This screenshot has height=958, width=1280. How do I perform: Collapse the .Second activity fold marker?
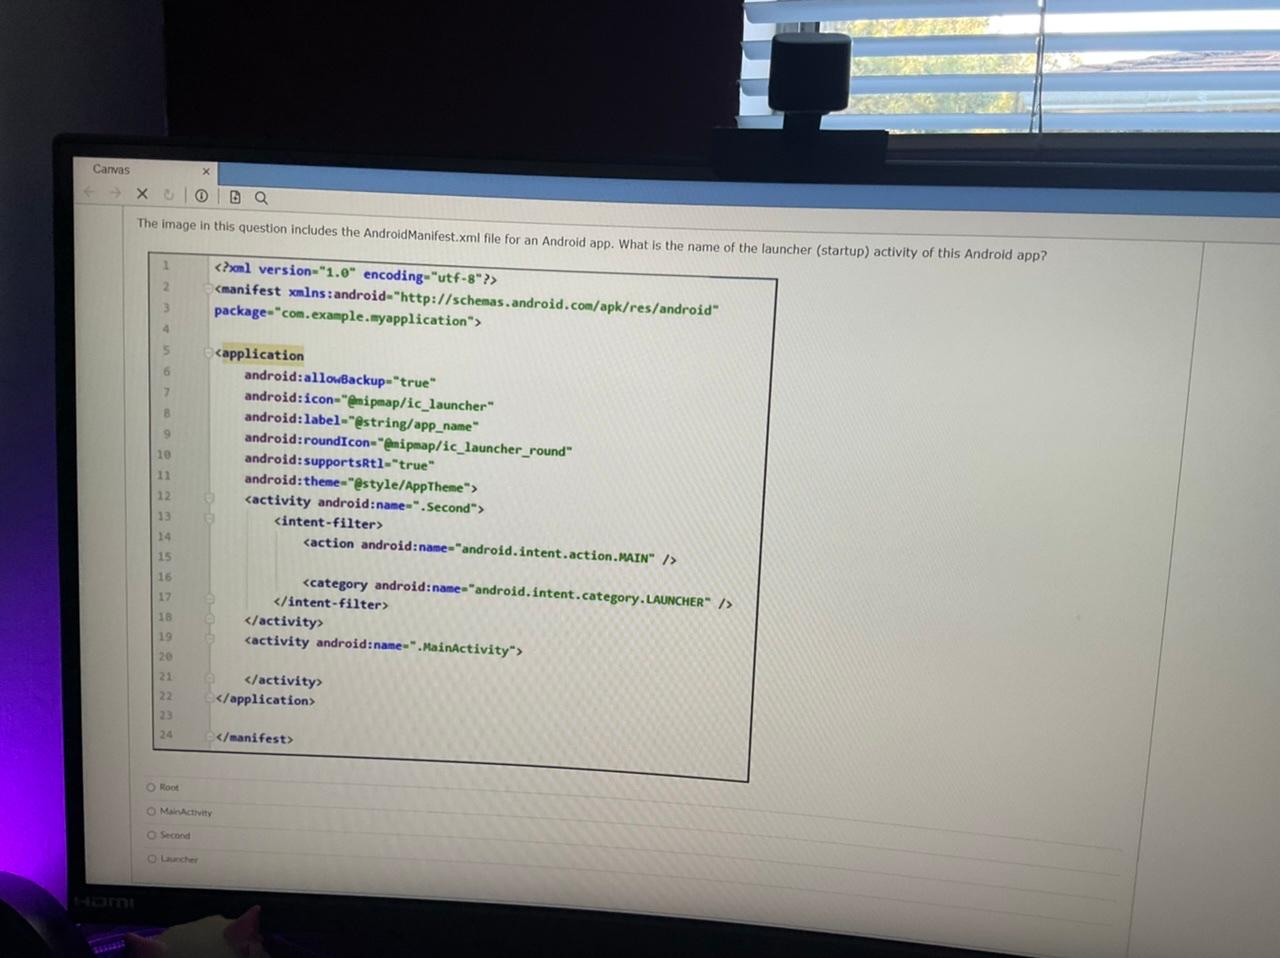coord(209,497)
